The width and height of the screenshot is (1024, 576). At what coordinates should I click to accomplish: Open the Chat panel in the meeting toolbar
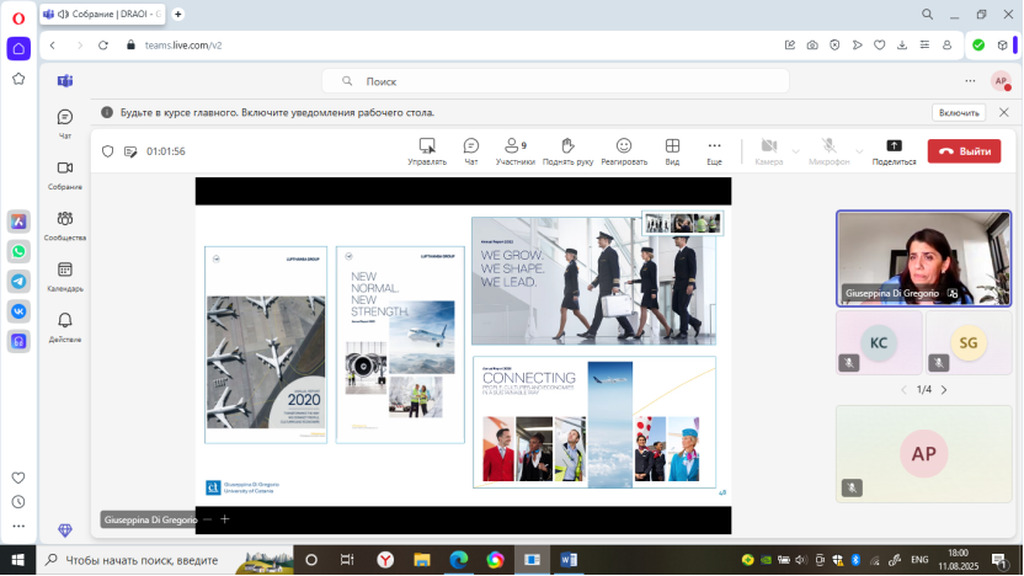click(471, 150)
